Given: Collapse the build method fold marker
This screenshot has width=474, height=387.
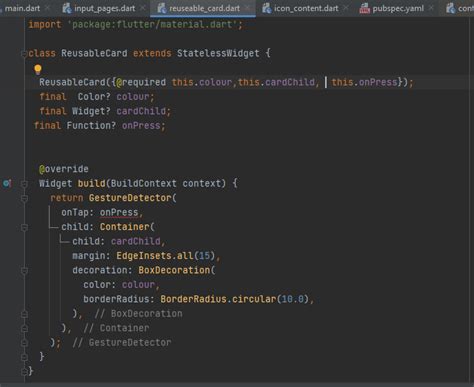Looking at the screenshot, I should 24,183.
